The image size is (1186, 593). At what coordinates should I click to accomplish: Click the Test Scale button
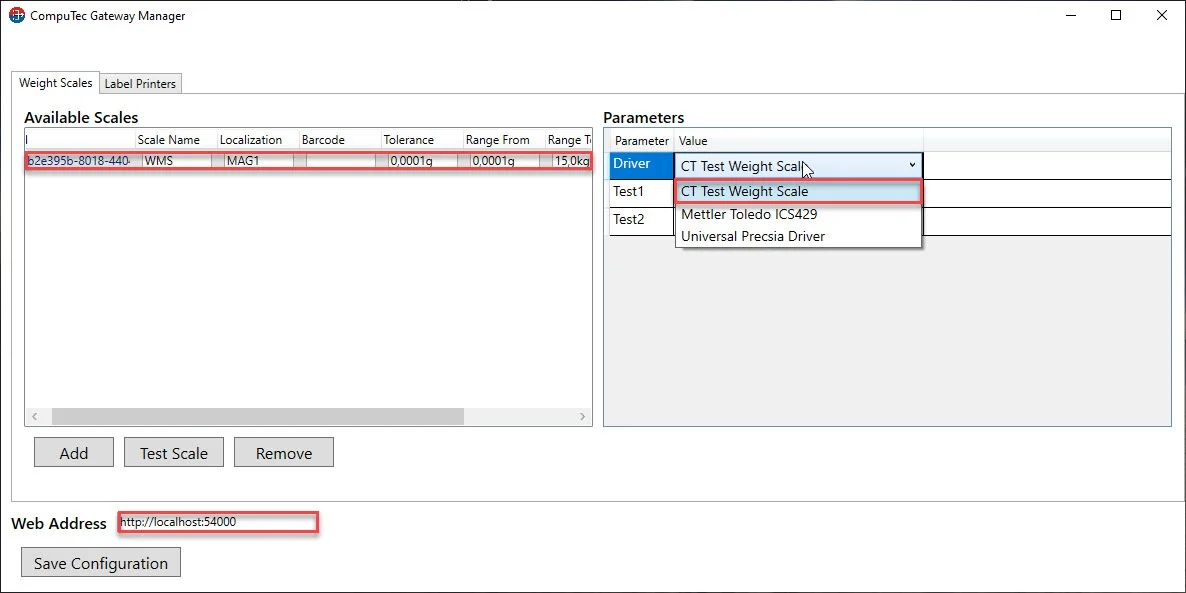(174, 453)
